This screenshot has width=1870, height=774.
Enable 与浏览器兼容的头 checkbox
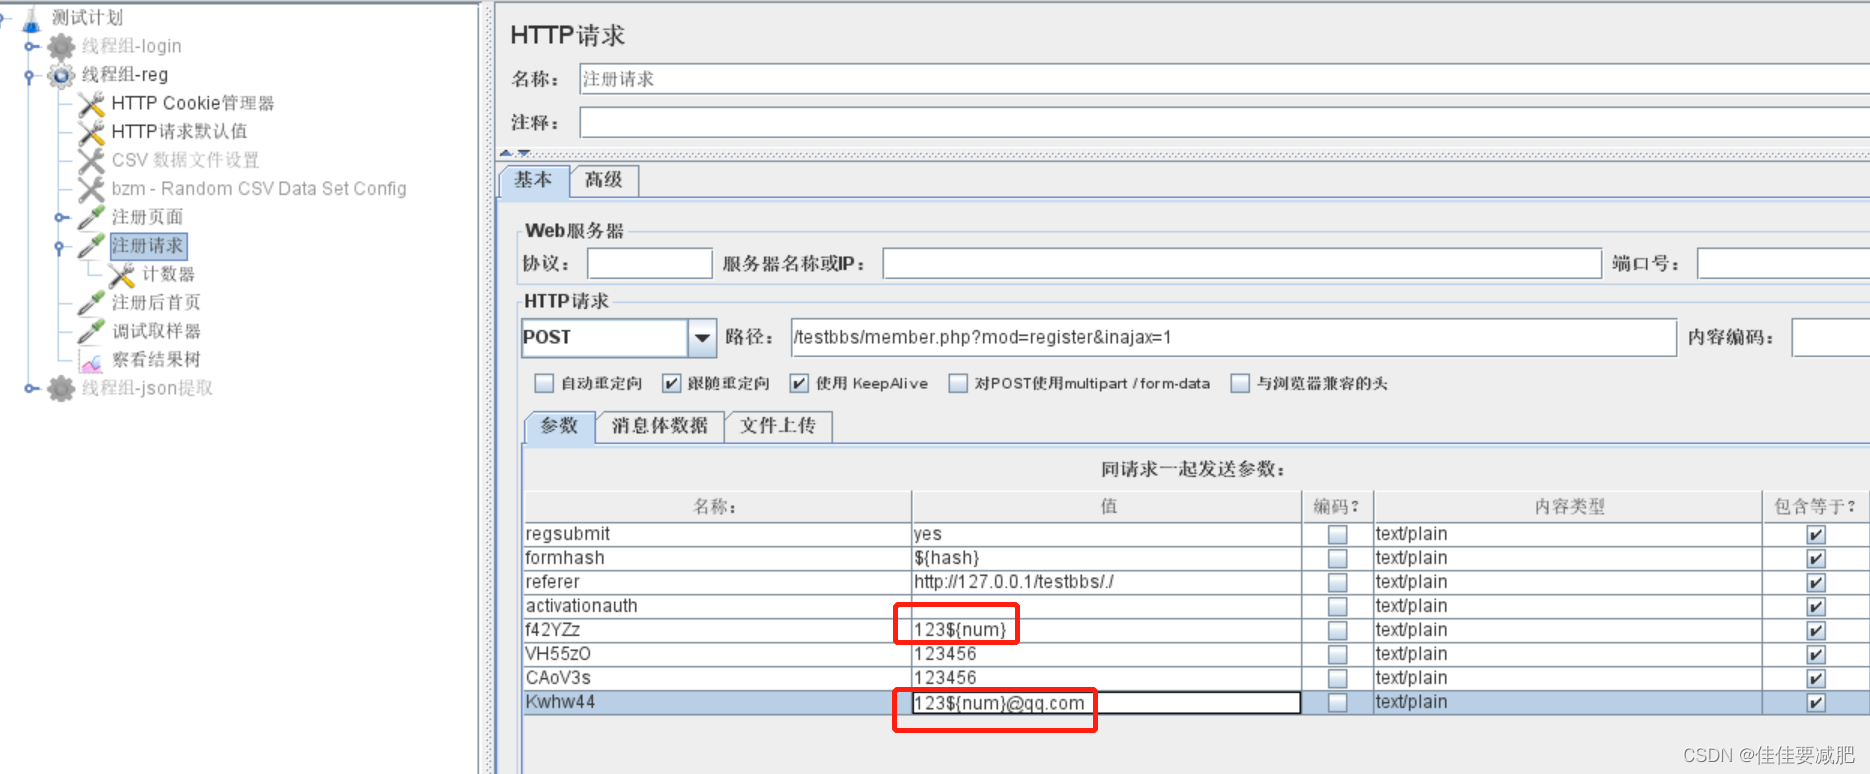[x=1240, y=383]
